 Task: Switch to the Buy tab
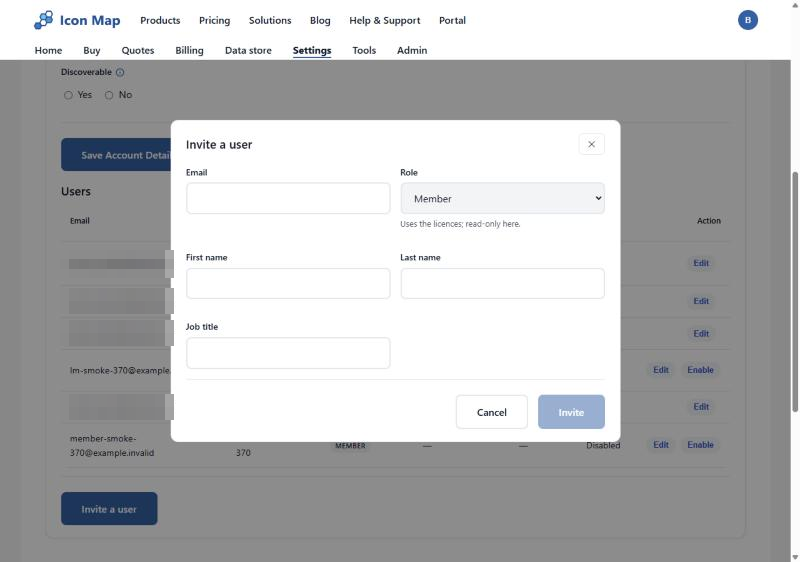click(x=92, y=50)
